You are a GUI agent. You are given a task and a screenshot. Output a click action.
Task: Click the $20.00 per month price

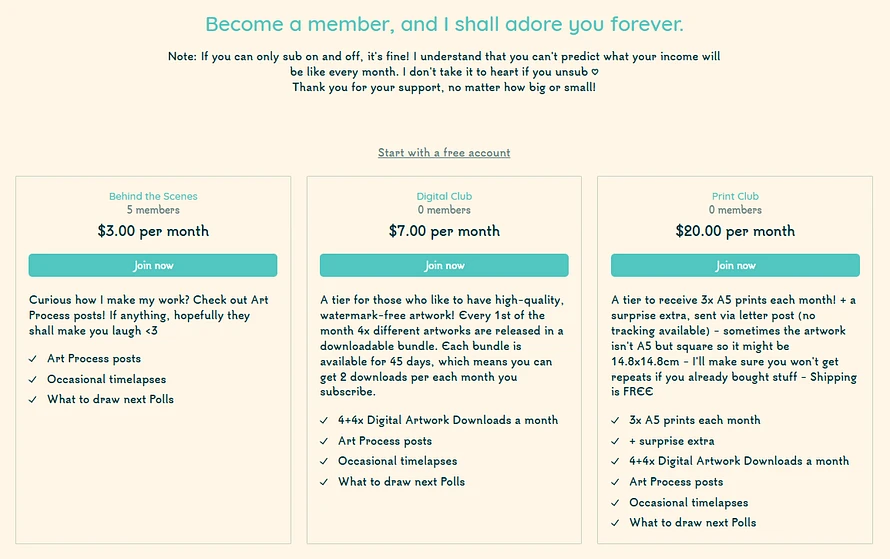pyautogui.click(x=735, y=231)
